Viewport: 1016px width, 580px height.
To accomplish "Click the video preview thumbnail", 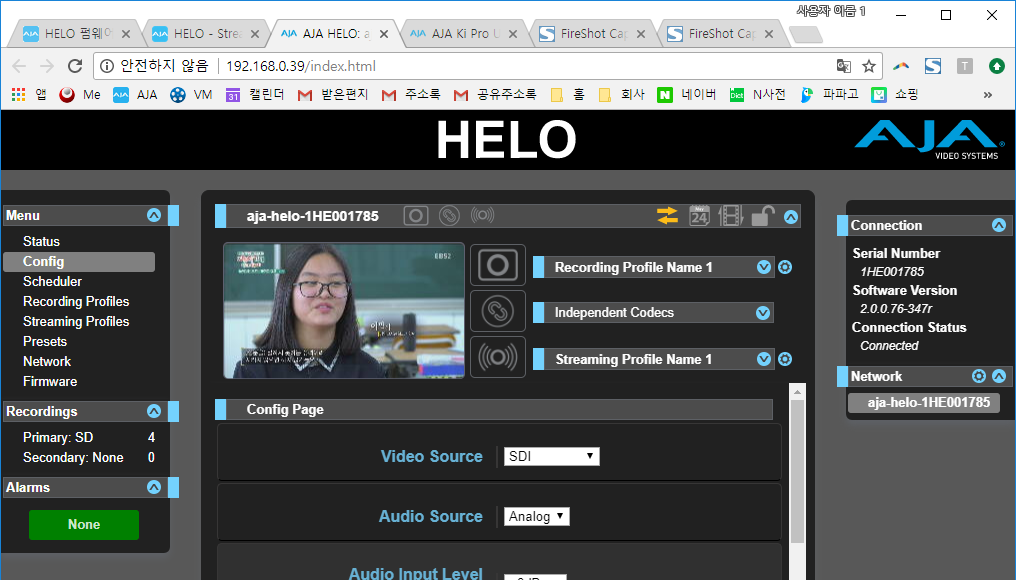I will click(x=344, y=310).
